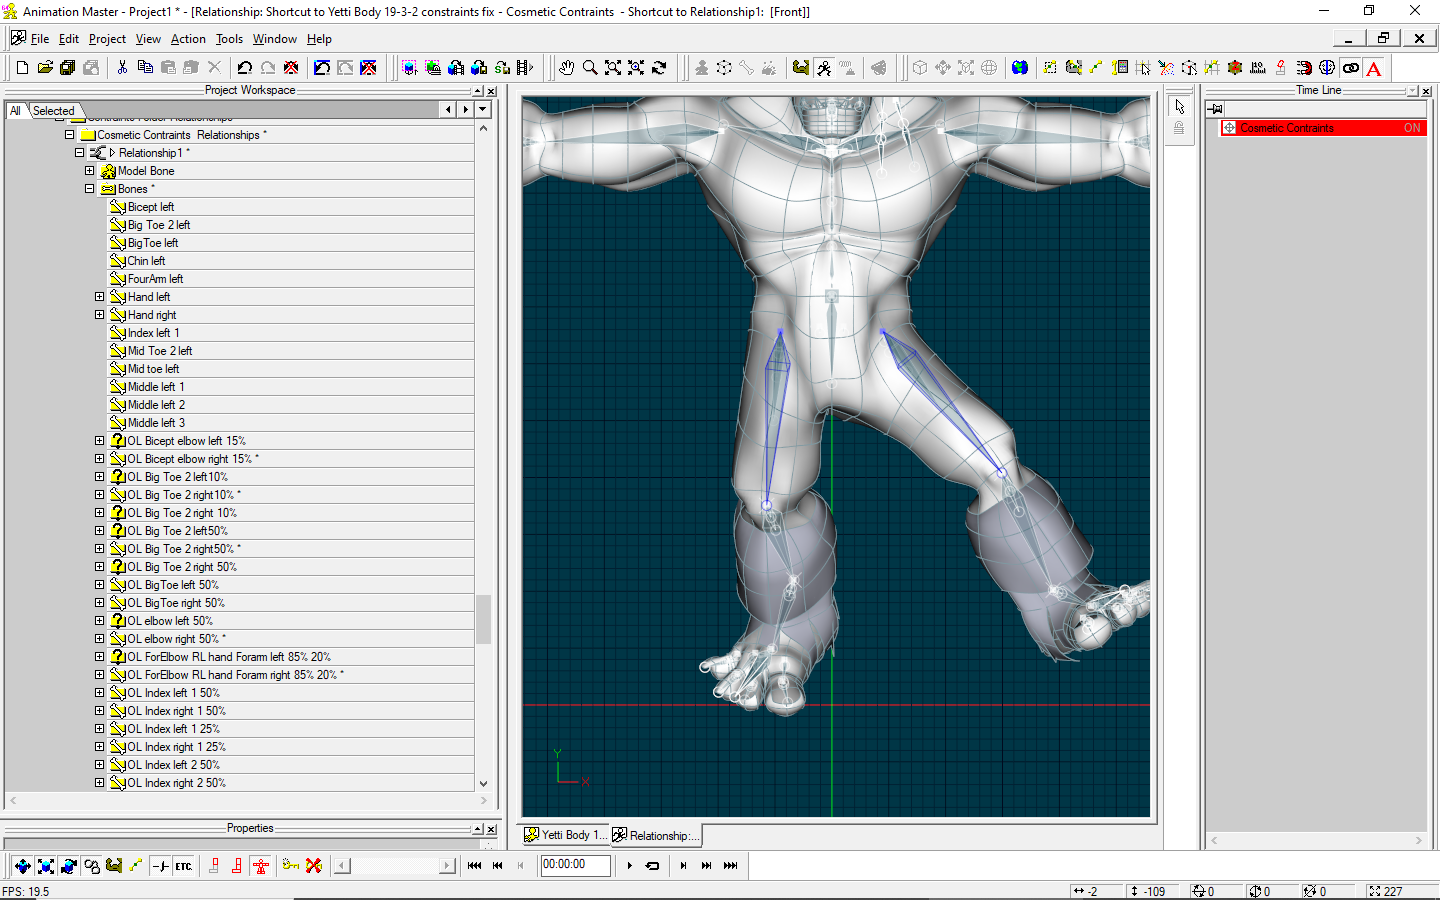Viewport: 1440px width, 900px height.
Task: Open the Tools menu
Action: coord(229,39)
